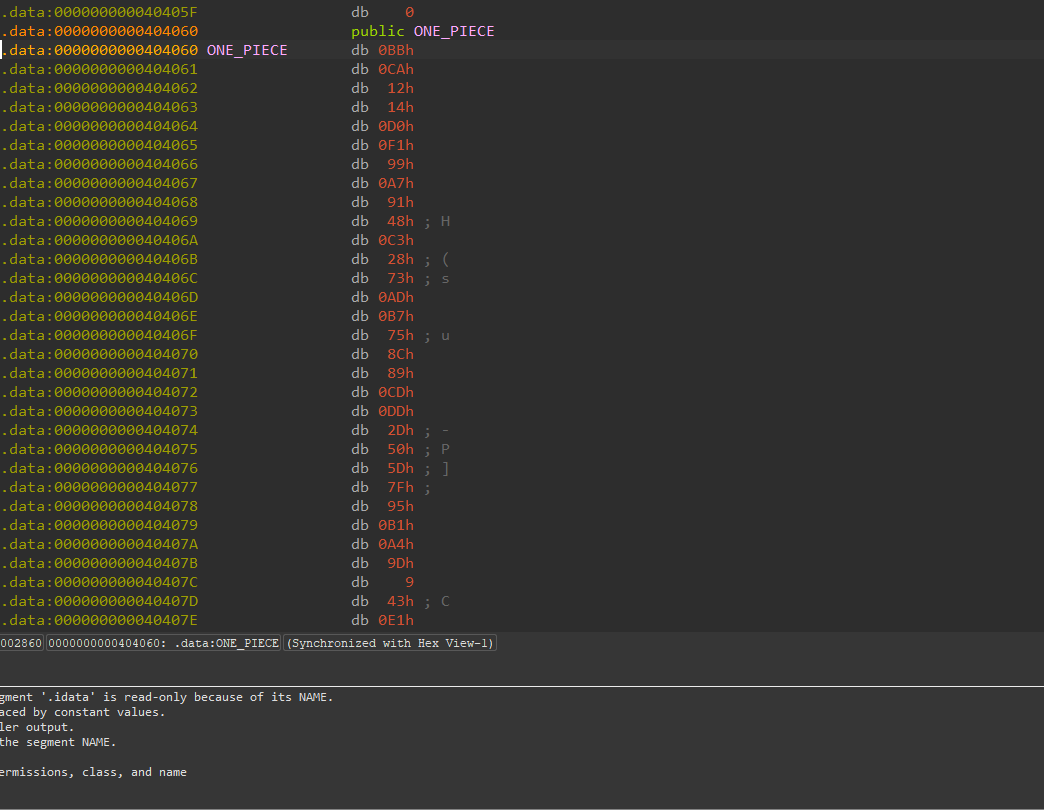Click the .data:ONE_PIECE status bar location field

tap(164, 643)
